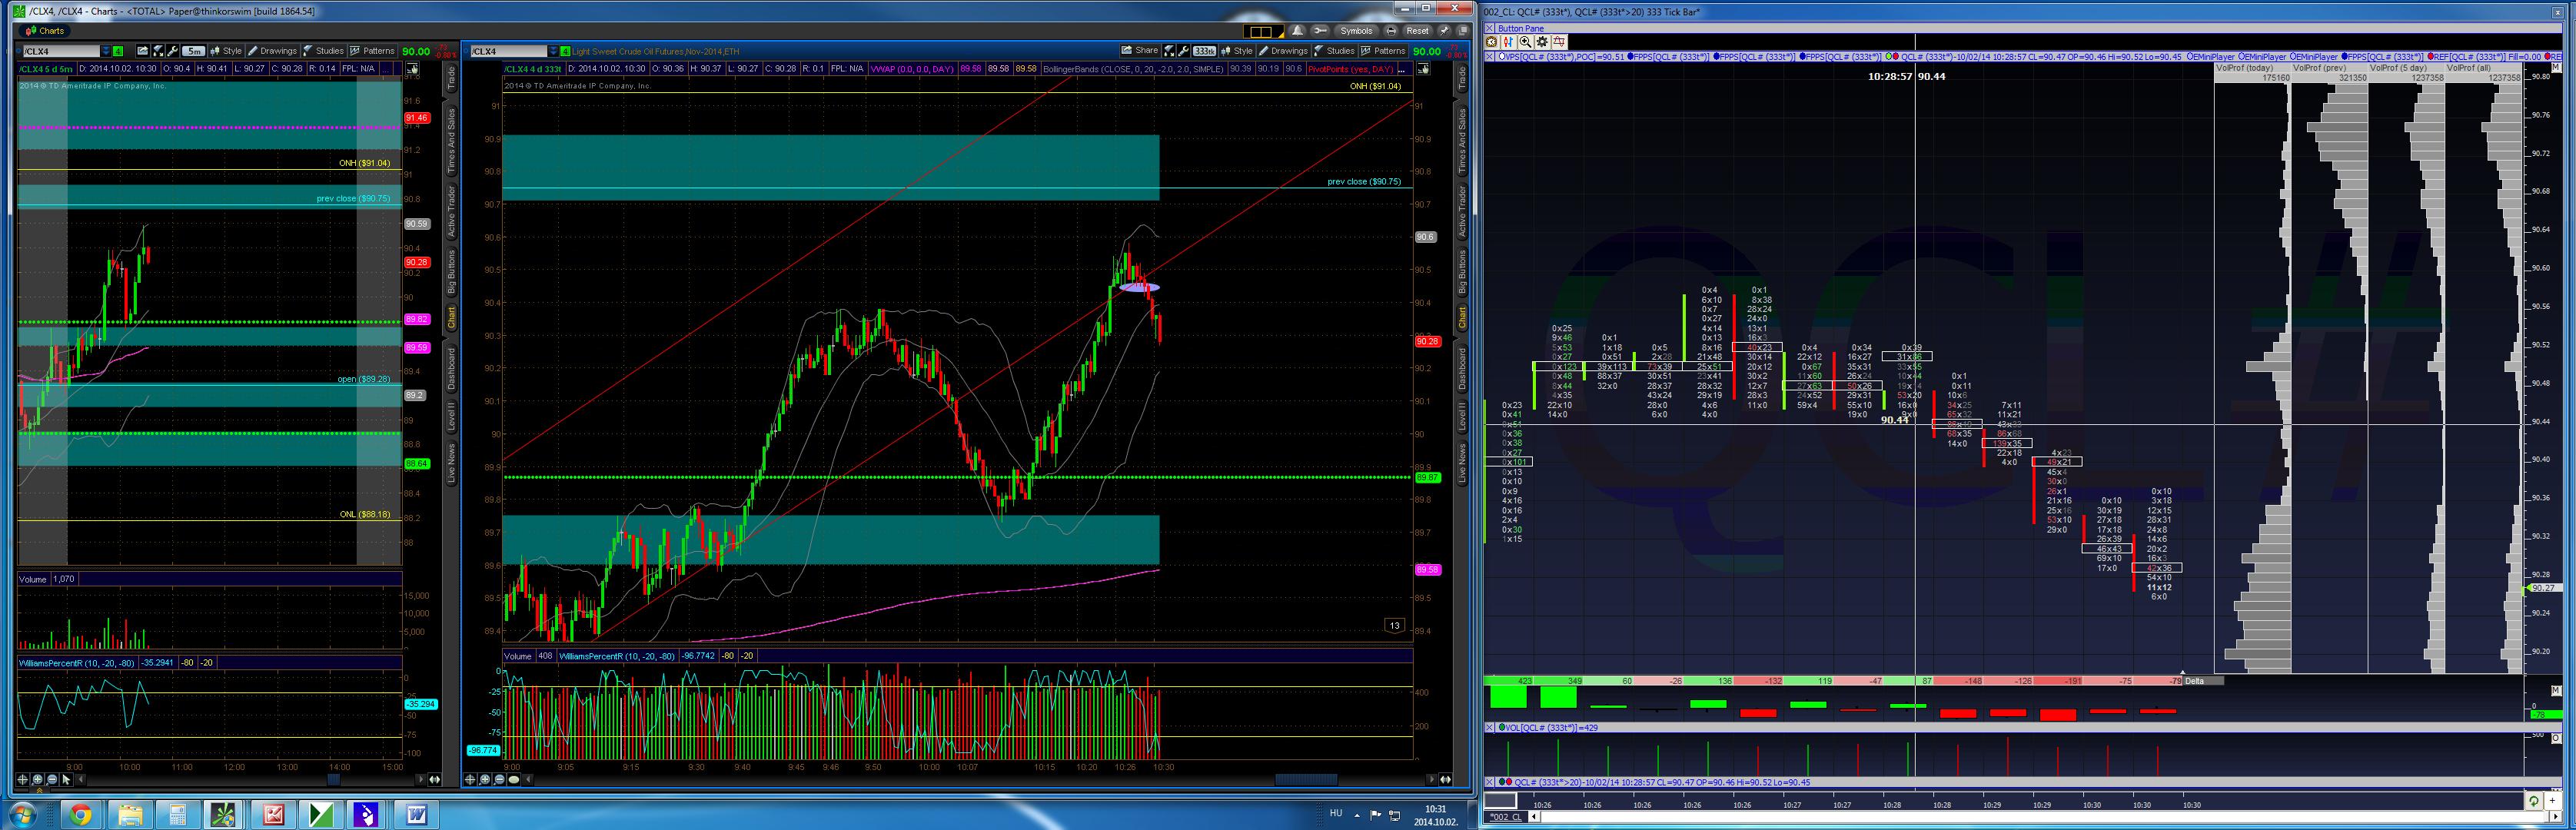
Task: Click Share button in the 333-tick chart
Action: coord(1140,51)
